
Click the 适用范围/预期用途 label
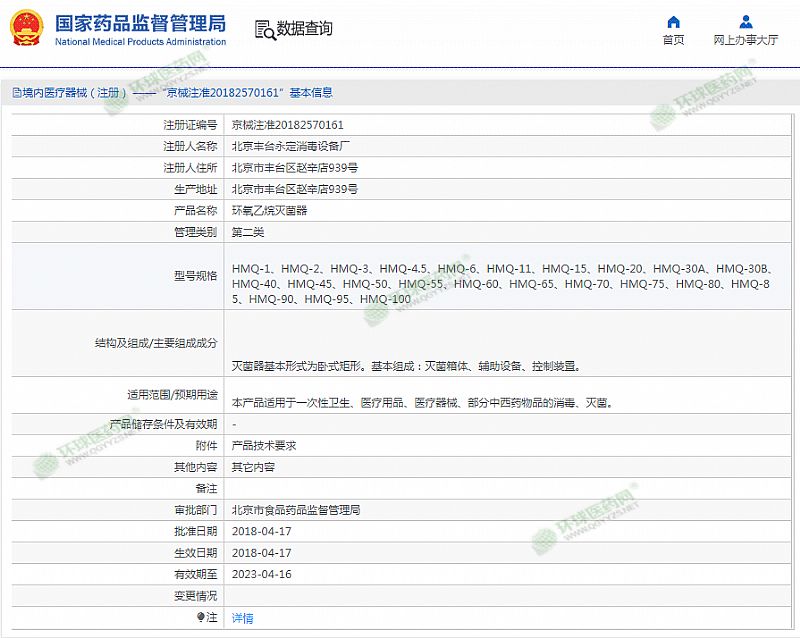[172, 395]
